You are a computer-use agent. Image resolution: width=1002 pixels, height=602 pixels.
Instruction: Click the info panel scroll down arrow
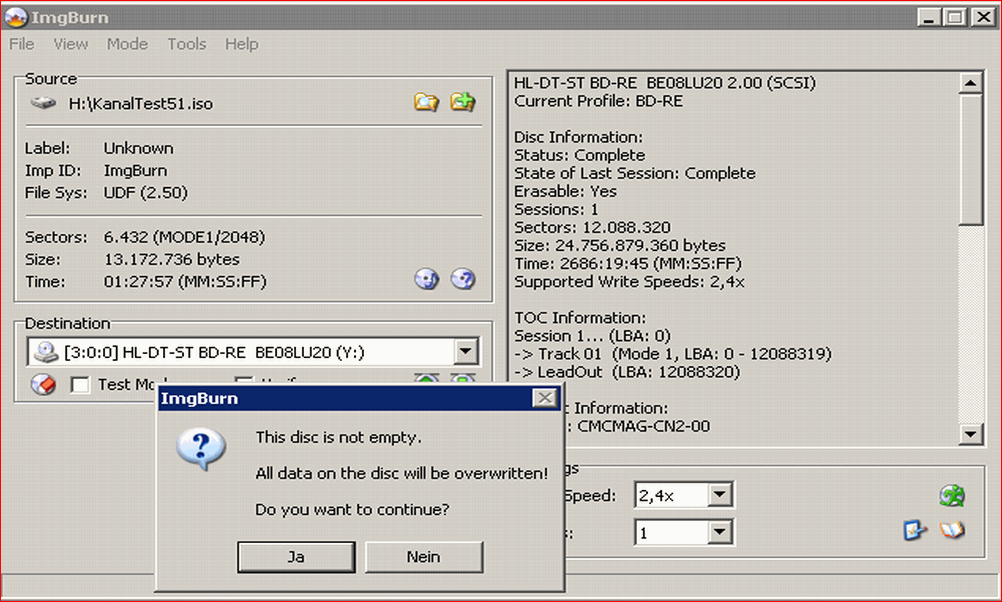pos(971,434)
